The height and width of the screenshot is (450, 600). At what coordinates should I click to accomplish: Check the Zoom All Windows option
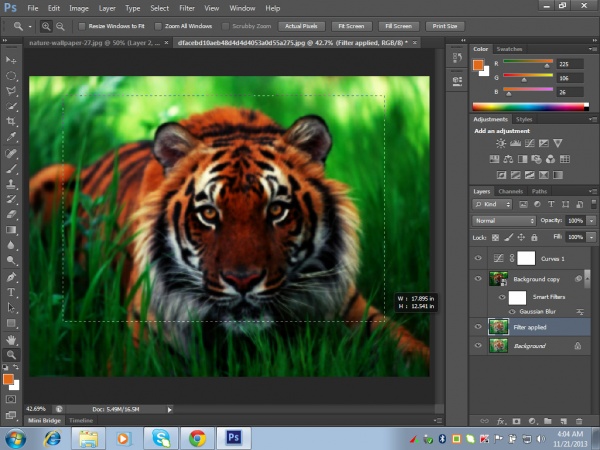159,25
